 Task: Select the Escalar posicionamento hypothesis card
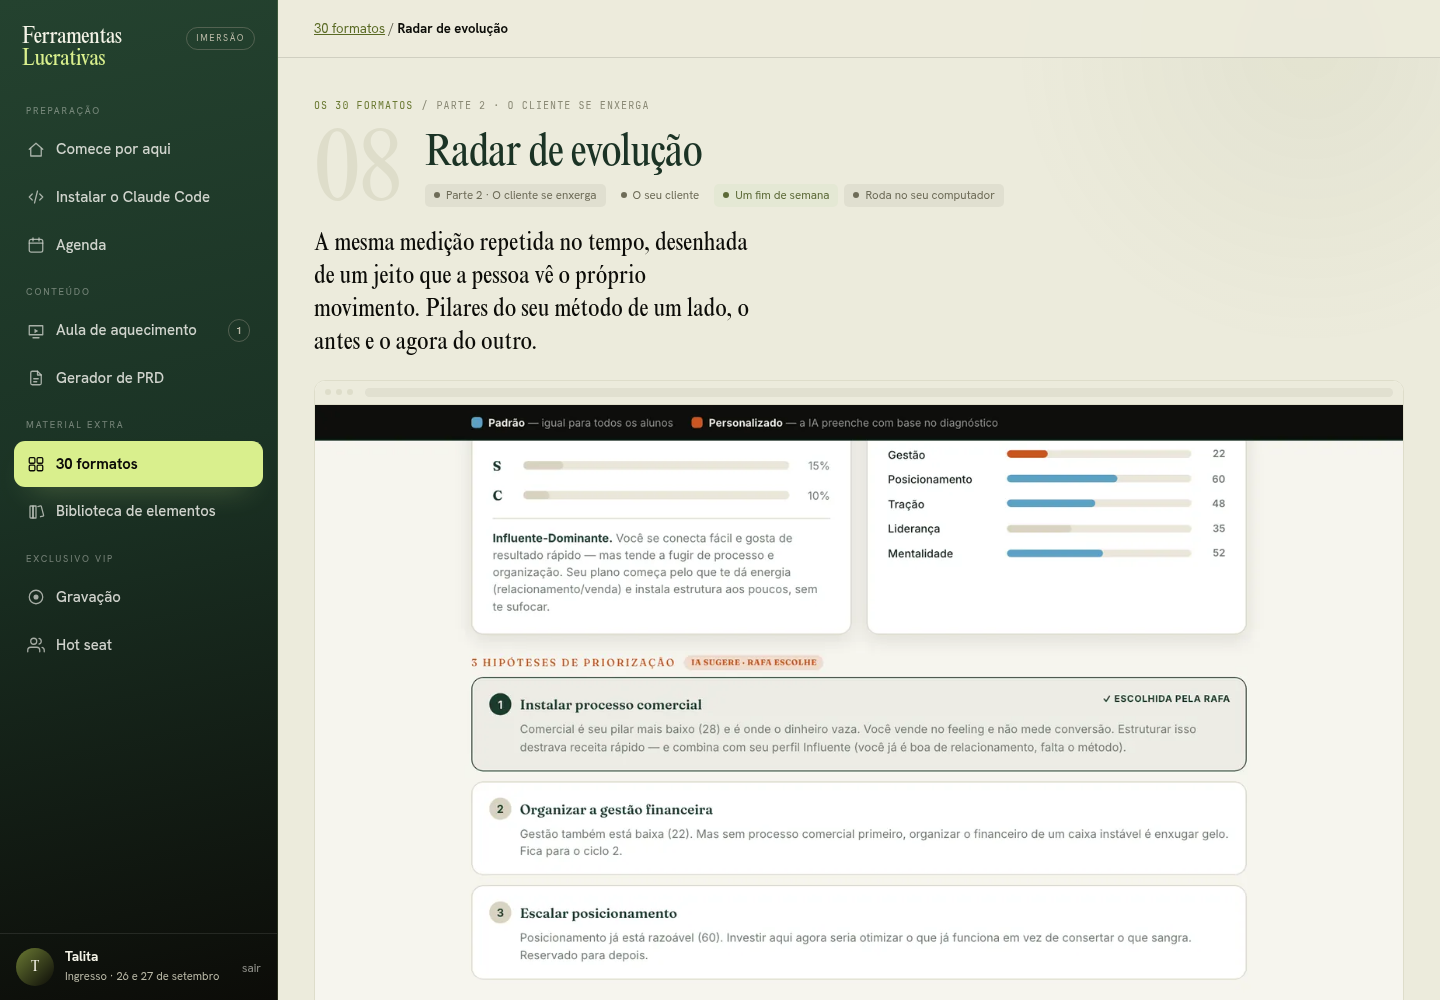[x=859, y=932]
